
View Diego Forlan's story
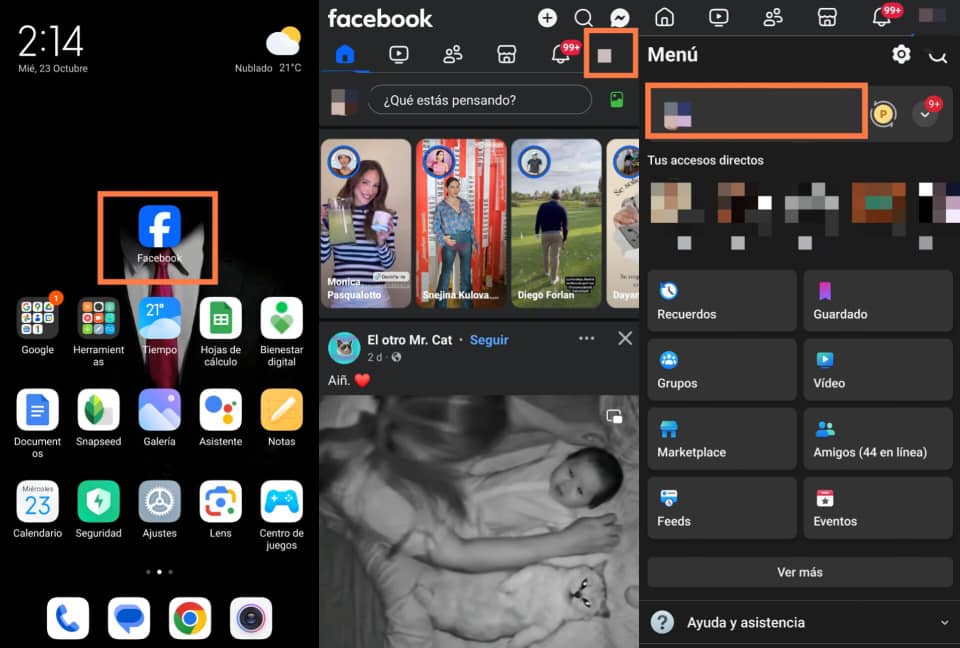click(557, 224)
